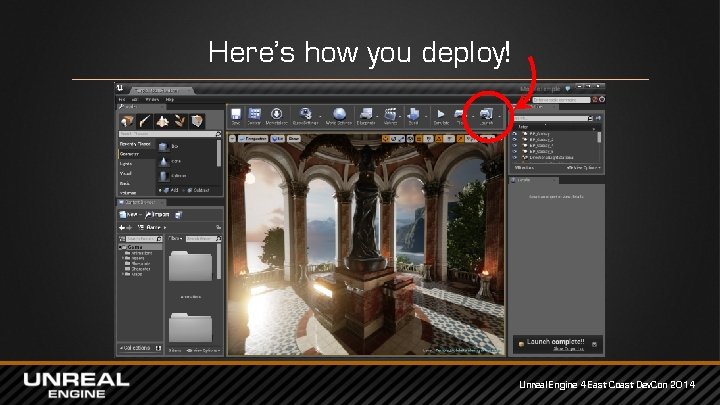
Task: Select the Geometry Editing mode icon
Action: click(197, 121)
